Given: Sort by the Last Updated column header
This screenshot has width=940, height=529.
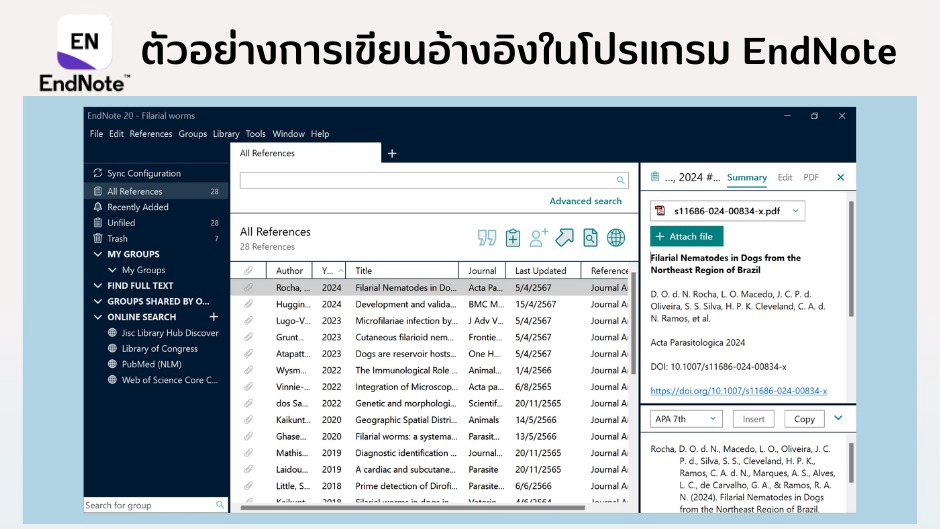Looking at the screenshot, I should [543, 270].
